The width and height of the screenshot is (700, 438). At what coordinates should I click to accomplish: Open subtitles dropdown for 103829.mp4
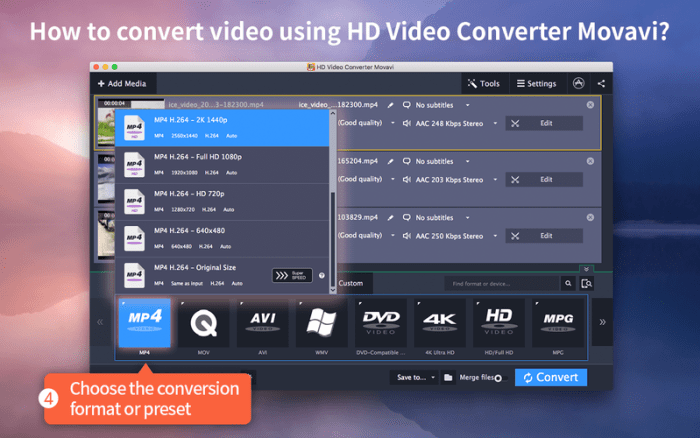(x=467, y=218)
